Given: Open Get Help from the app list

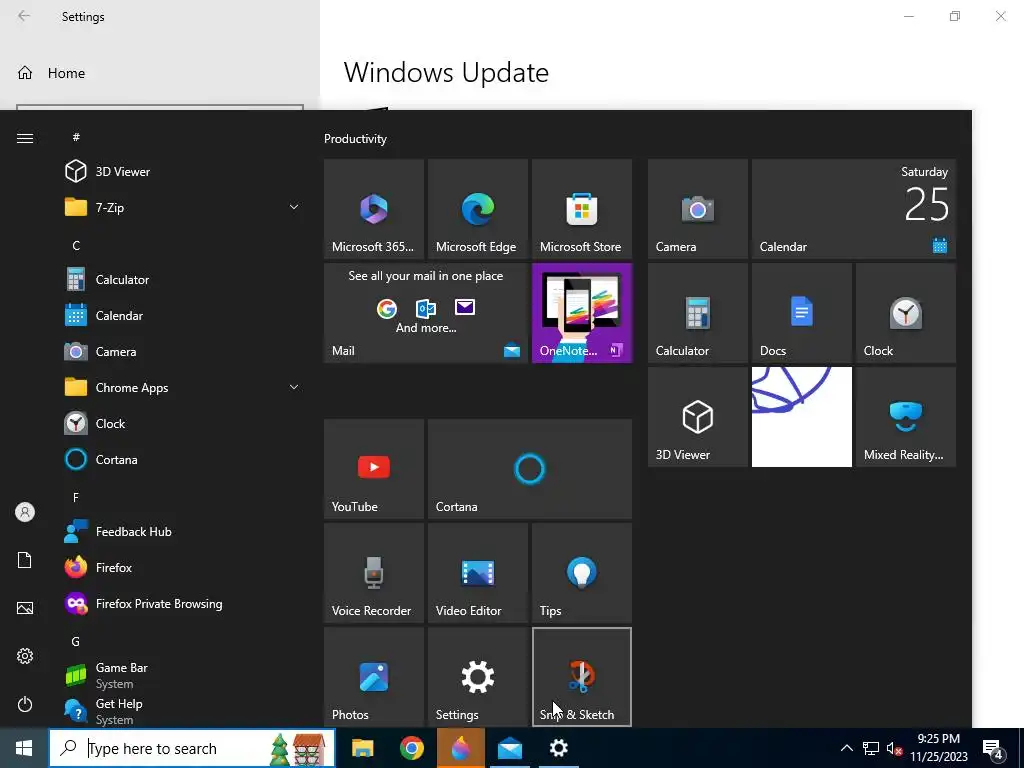Looking at the screenshot, I should tap(184, 711).
